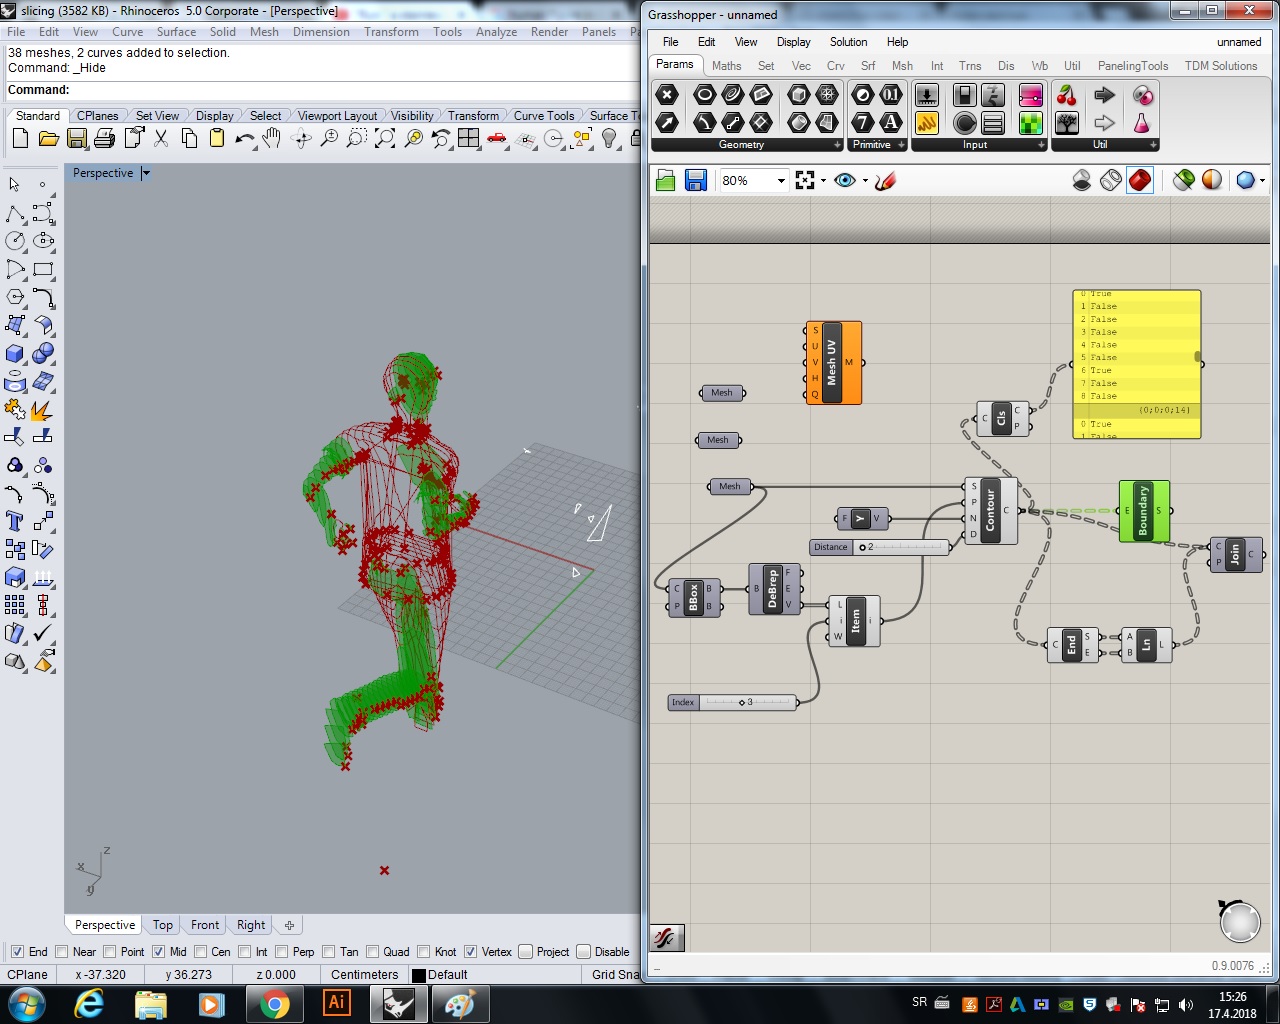Enable the Project osnap checkbox
The height and width of the screenshot is (1024, 1280).
click(x=526, y=951)
